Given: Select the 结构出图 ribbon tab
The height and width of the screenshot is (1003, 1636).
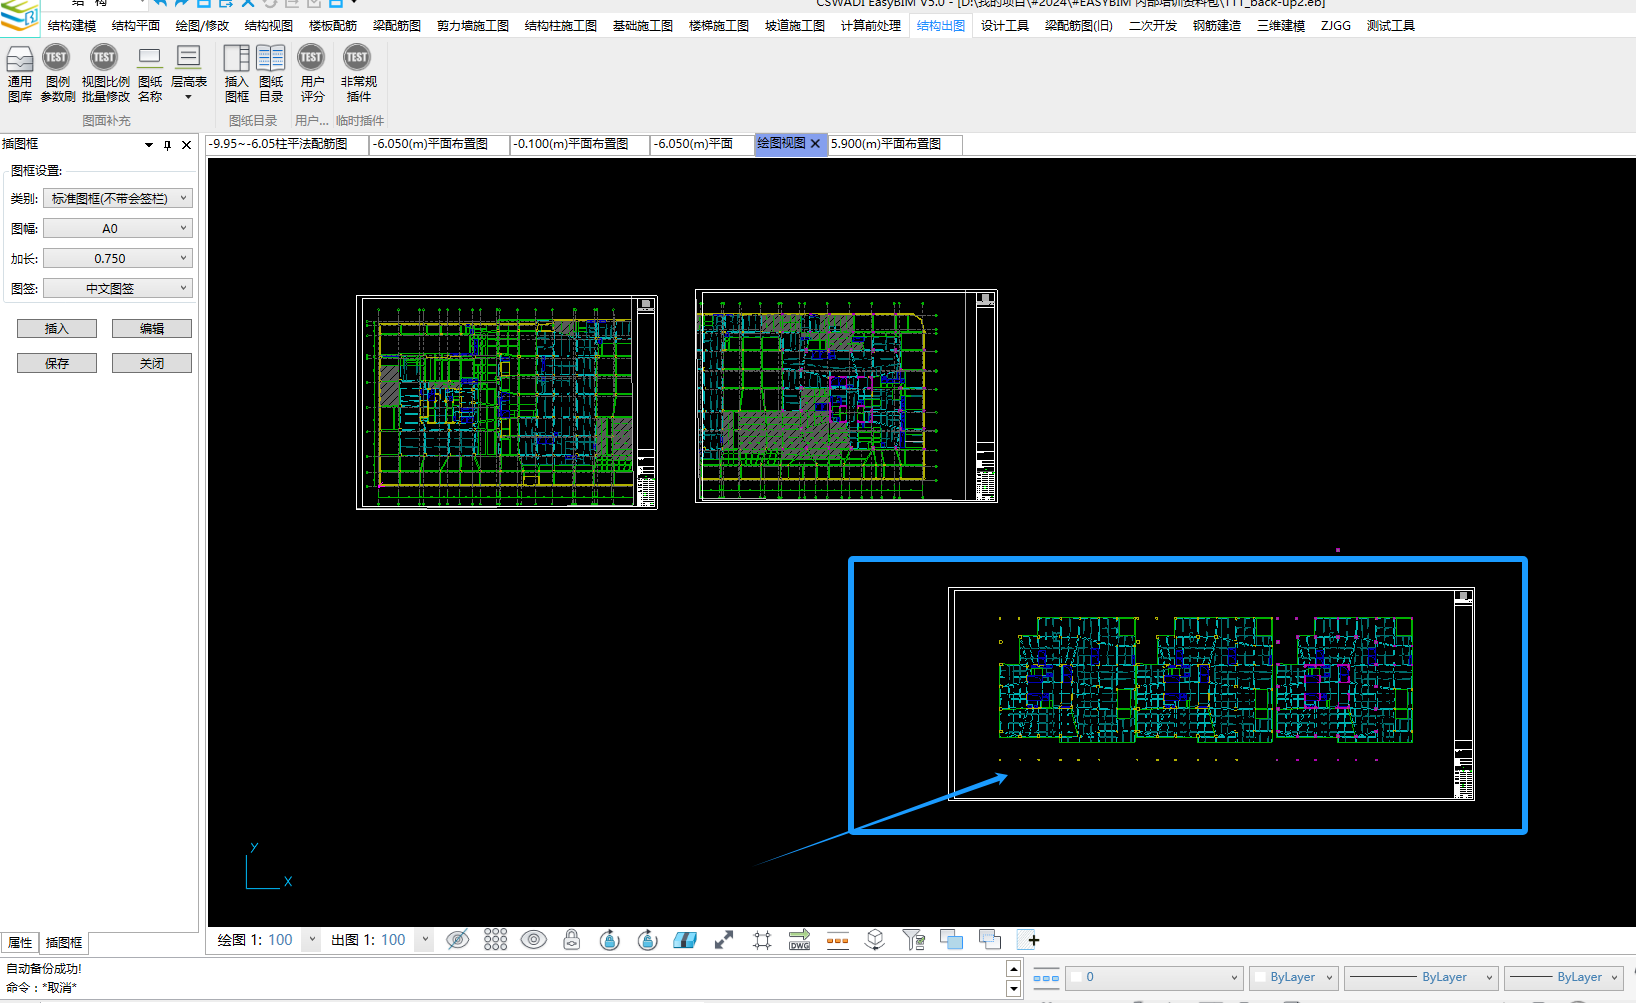Looking at the screenshot, I should tap(941, 26).
